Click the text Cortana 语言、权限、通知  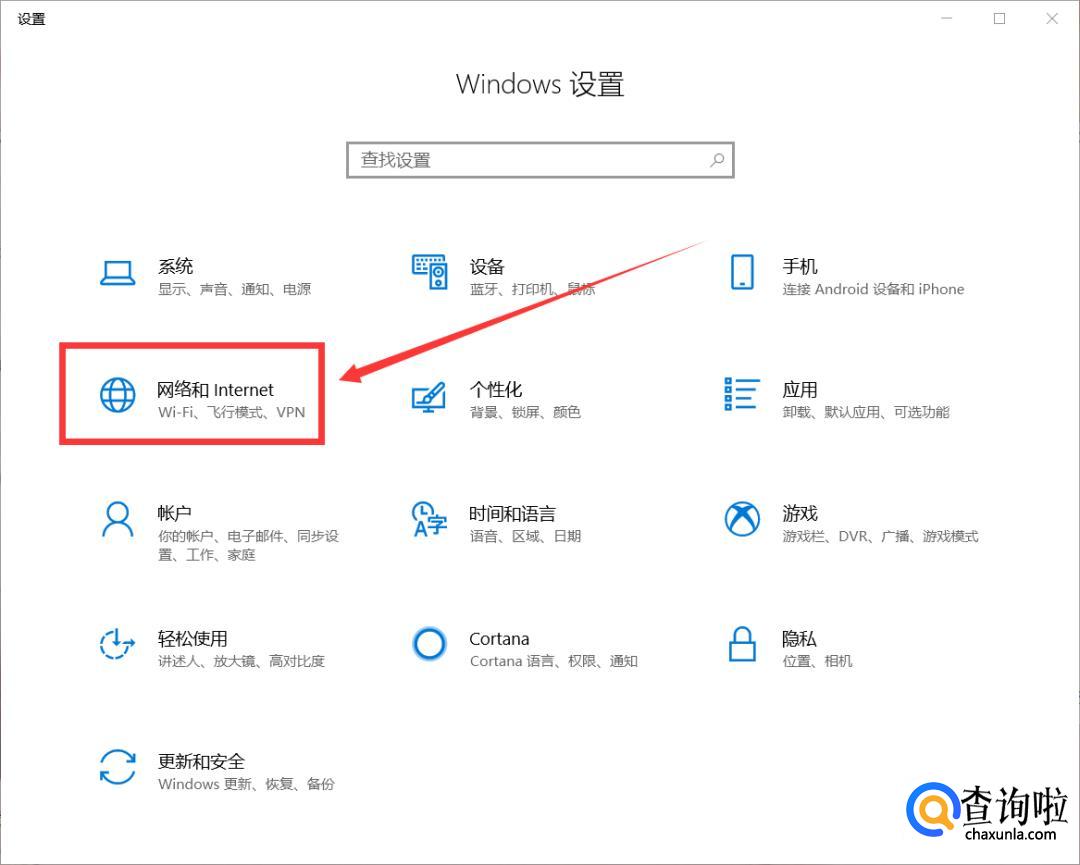pyautogui.click(x=554, y=661)
